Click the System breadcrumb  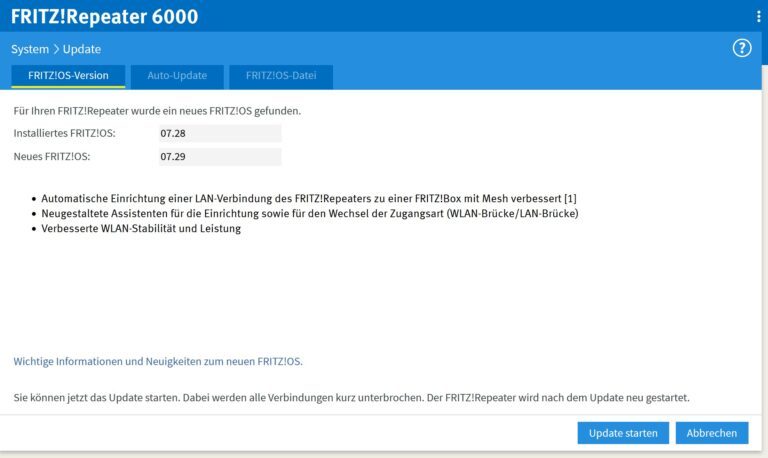click(x=30, y=49)
